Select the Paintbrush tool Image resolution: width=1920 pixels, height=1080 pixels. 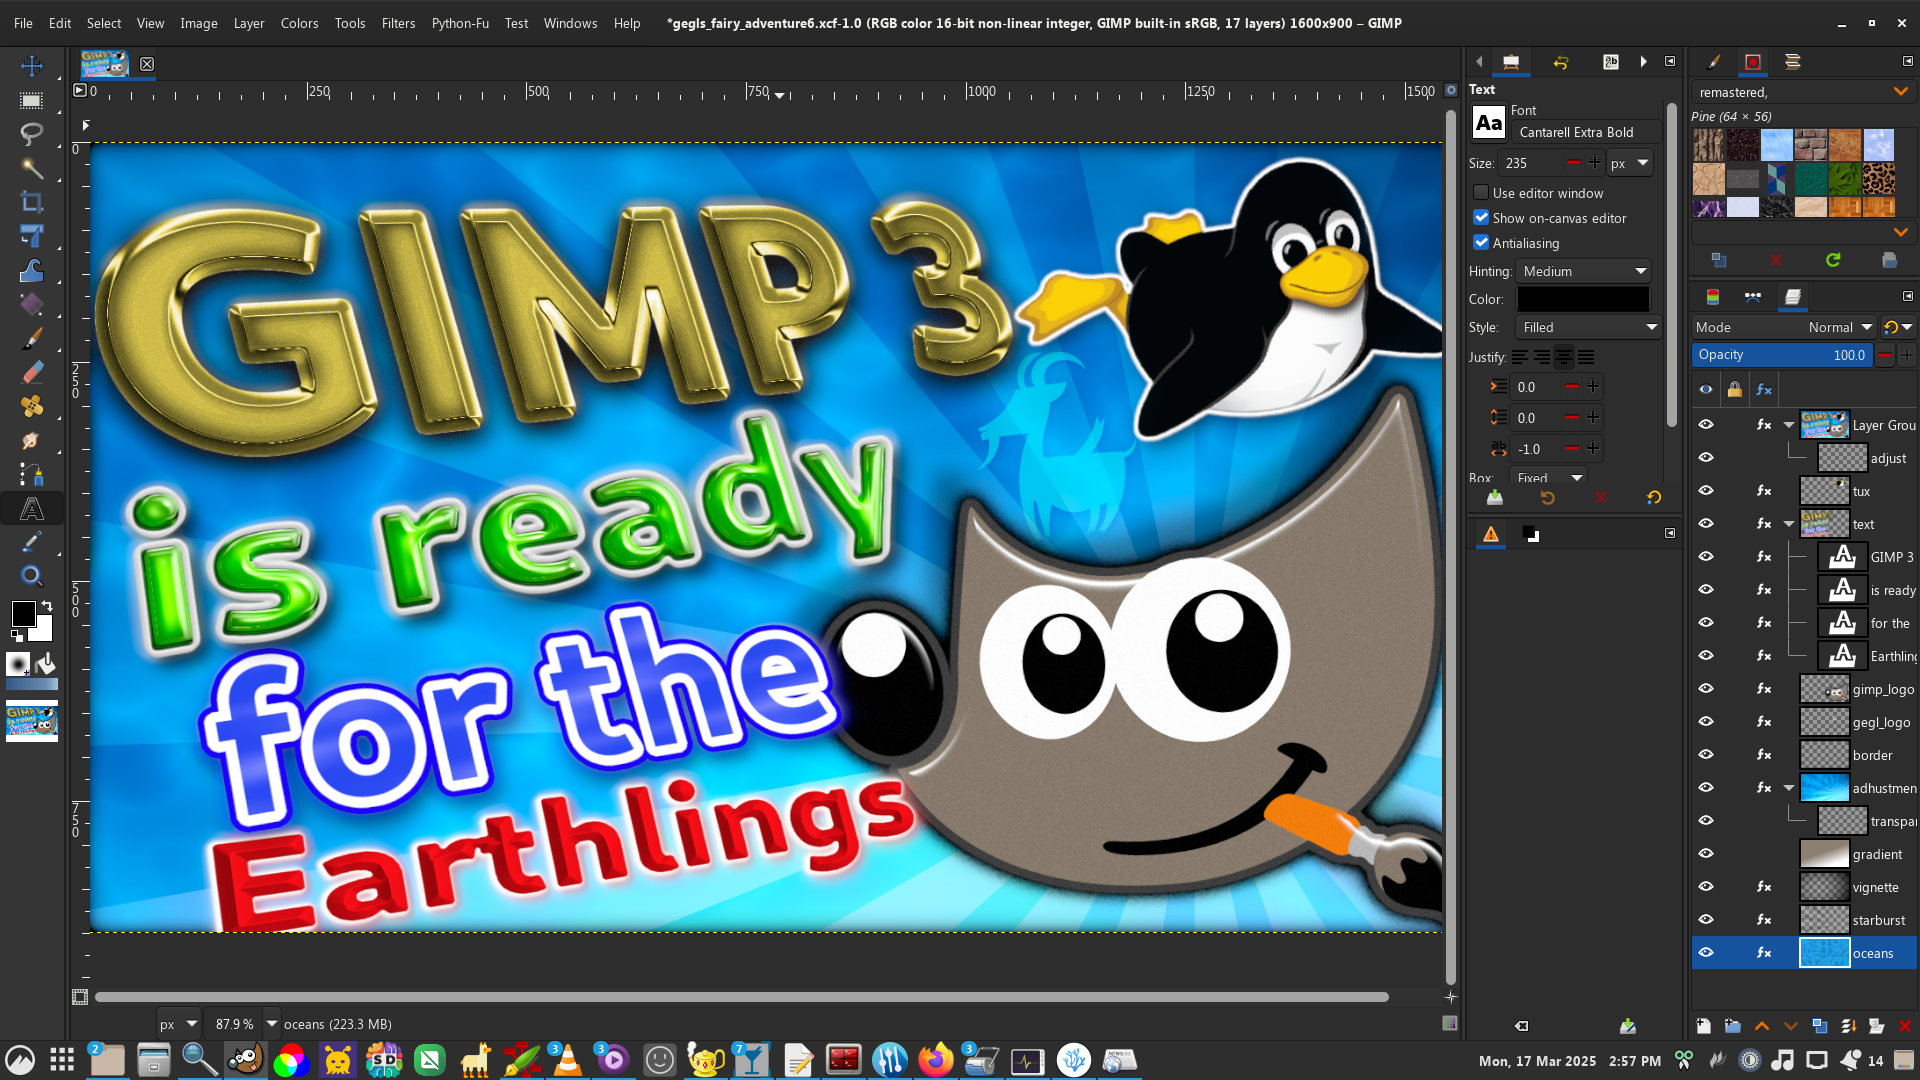(x=32, y=338)
